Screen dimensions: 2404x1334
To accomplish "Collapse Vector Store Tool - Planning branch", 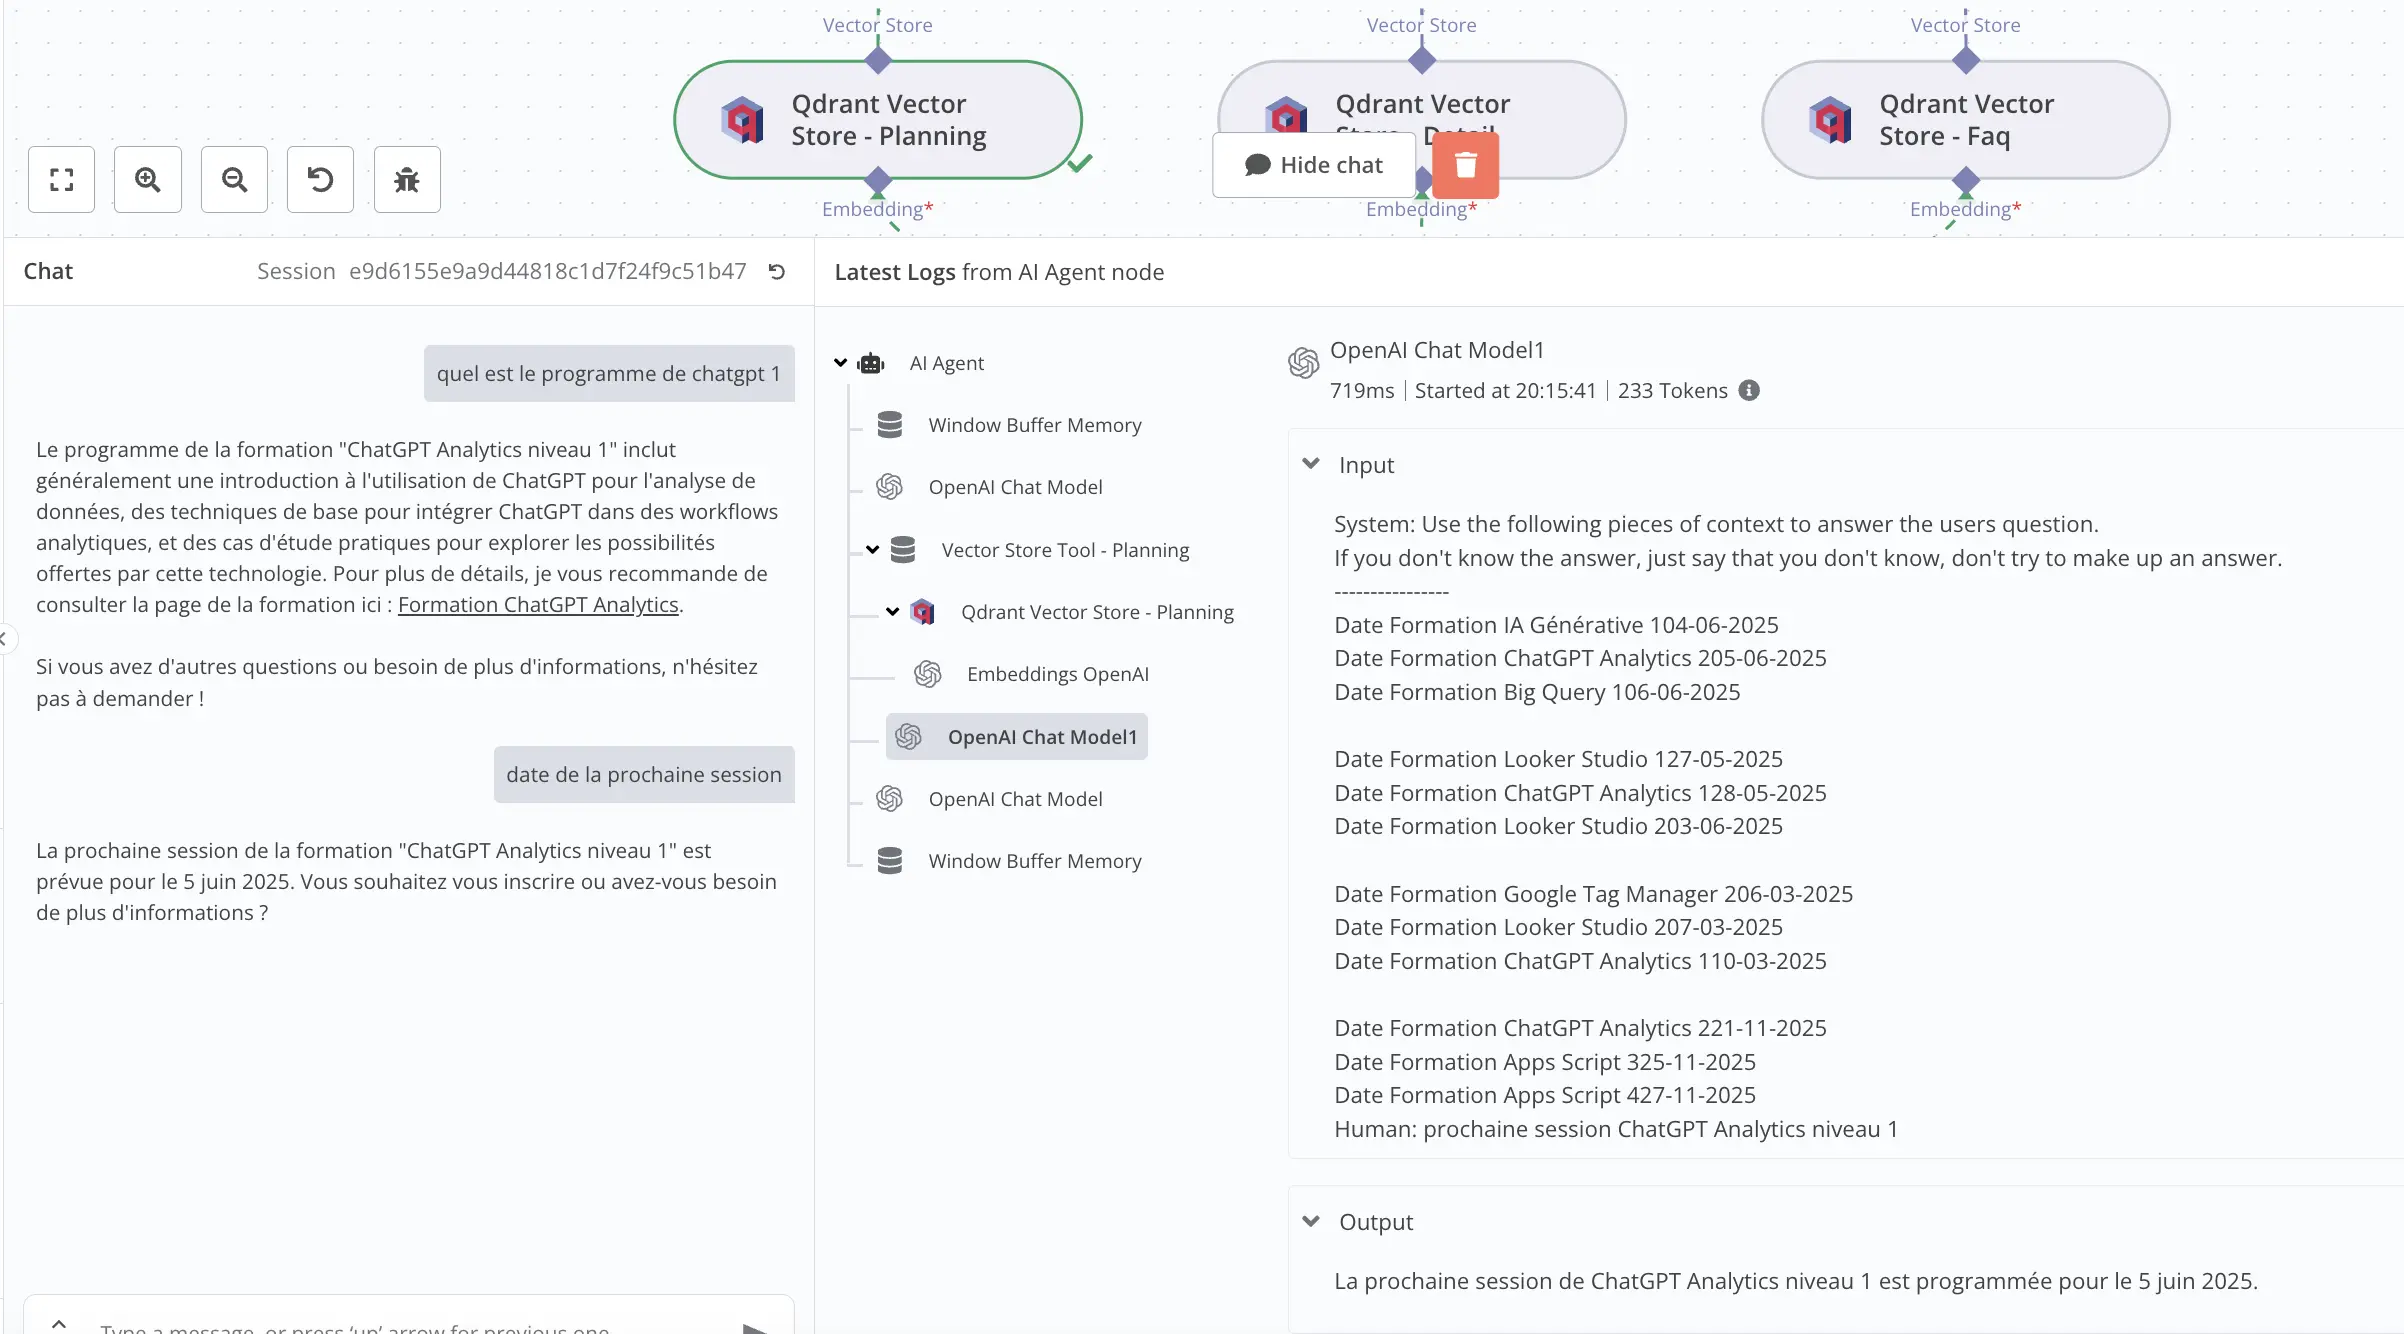I will 873,550.
